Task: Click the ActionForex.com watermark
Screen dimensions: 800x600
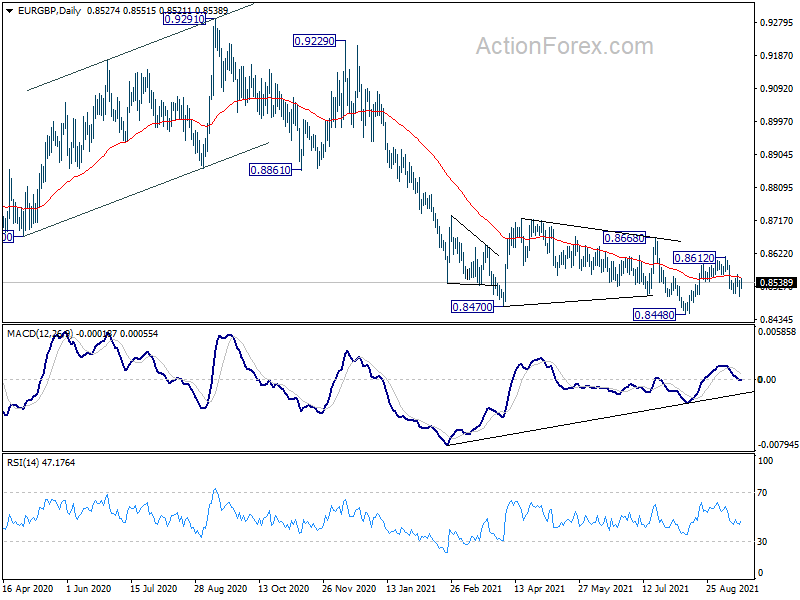Action: click(564, 46)
